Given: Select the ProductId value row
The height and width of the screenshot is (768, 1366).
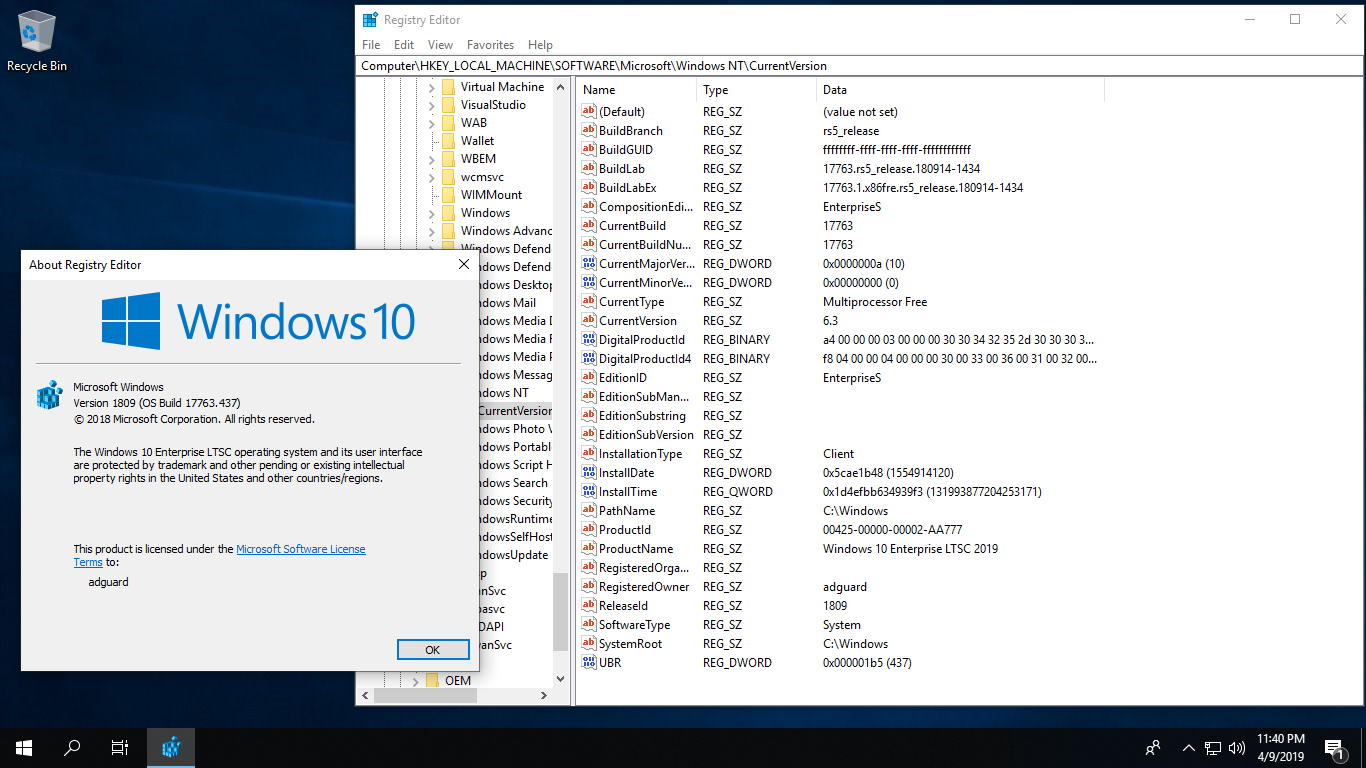Looking at the screenshot, I should pyautogui.click(x=840, y=529).
